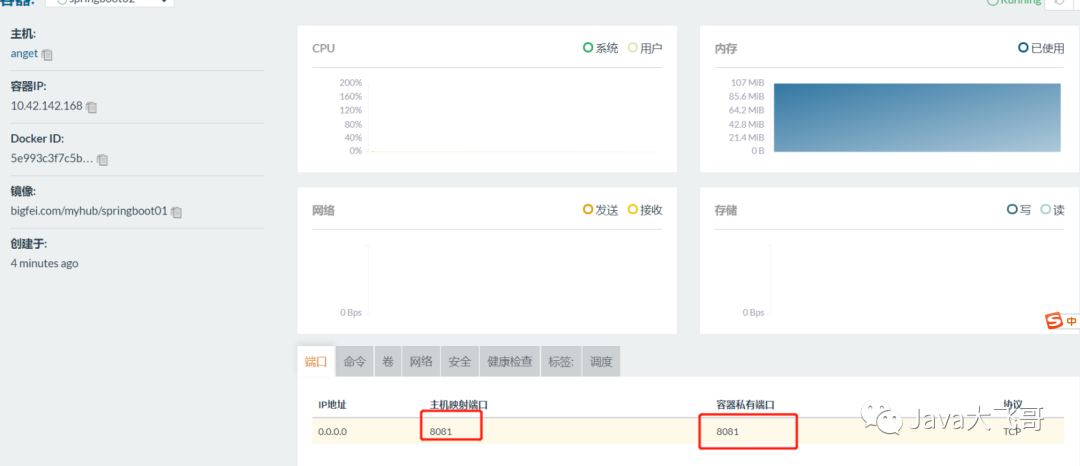
Task: Switch to the 调度 tab
Action: pos(601,361)
